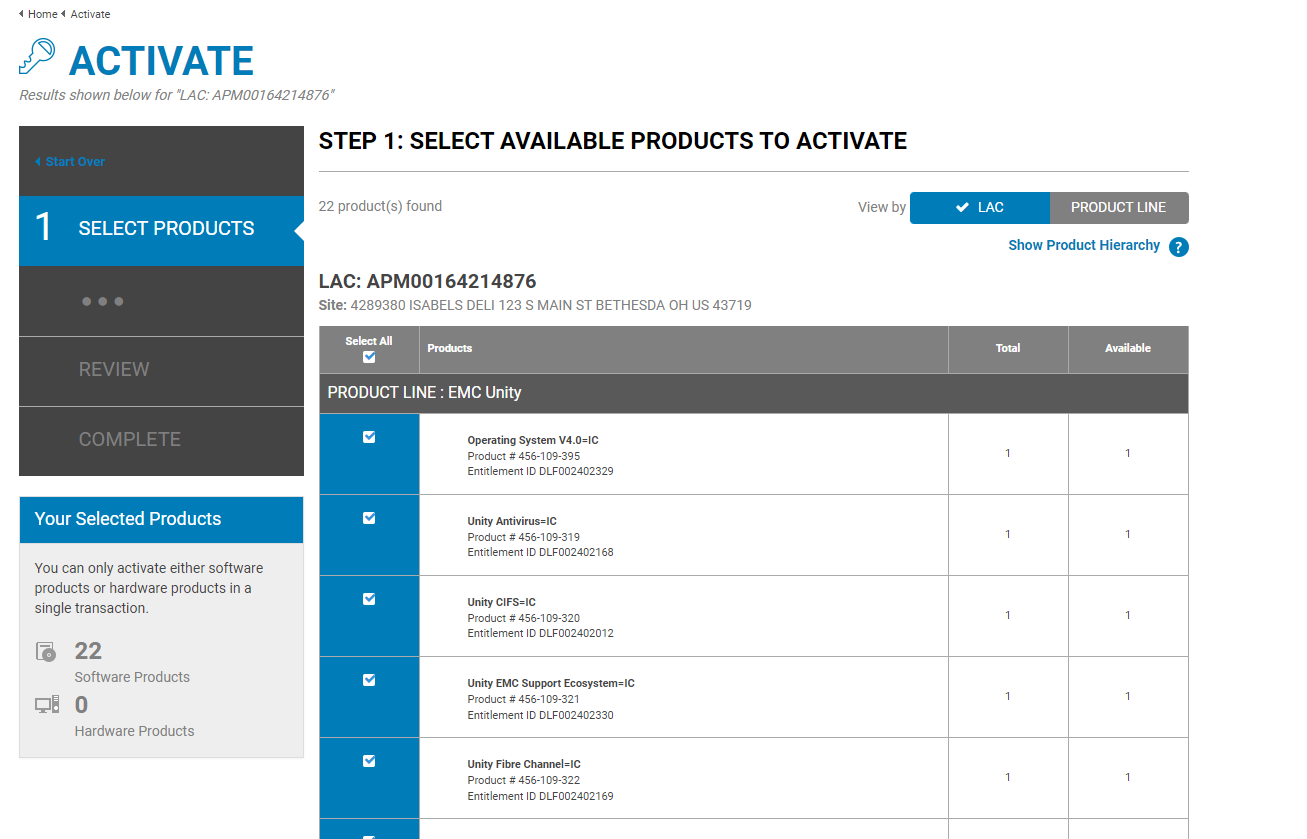Deselect the Operating System V4.0=IC product checkbox
Screen dimensions: 1307x839
tap(368, 436)
